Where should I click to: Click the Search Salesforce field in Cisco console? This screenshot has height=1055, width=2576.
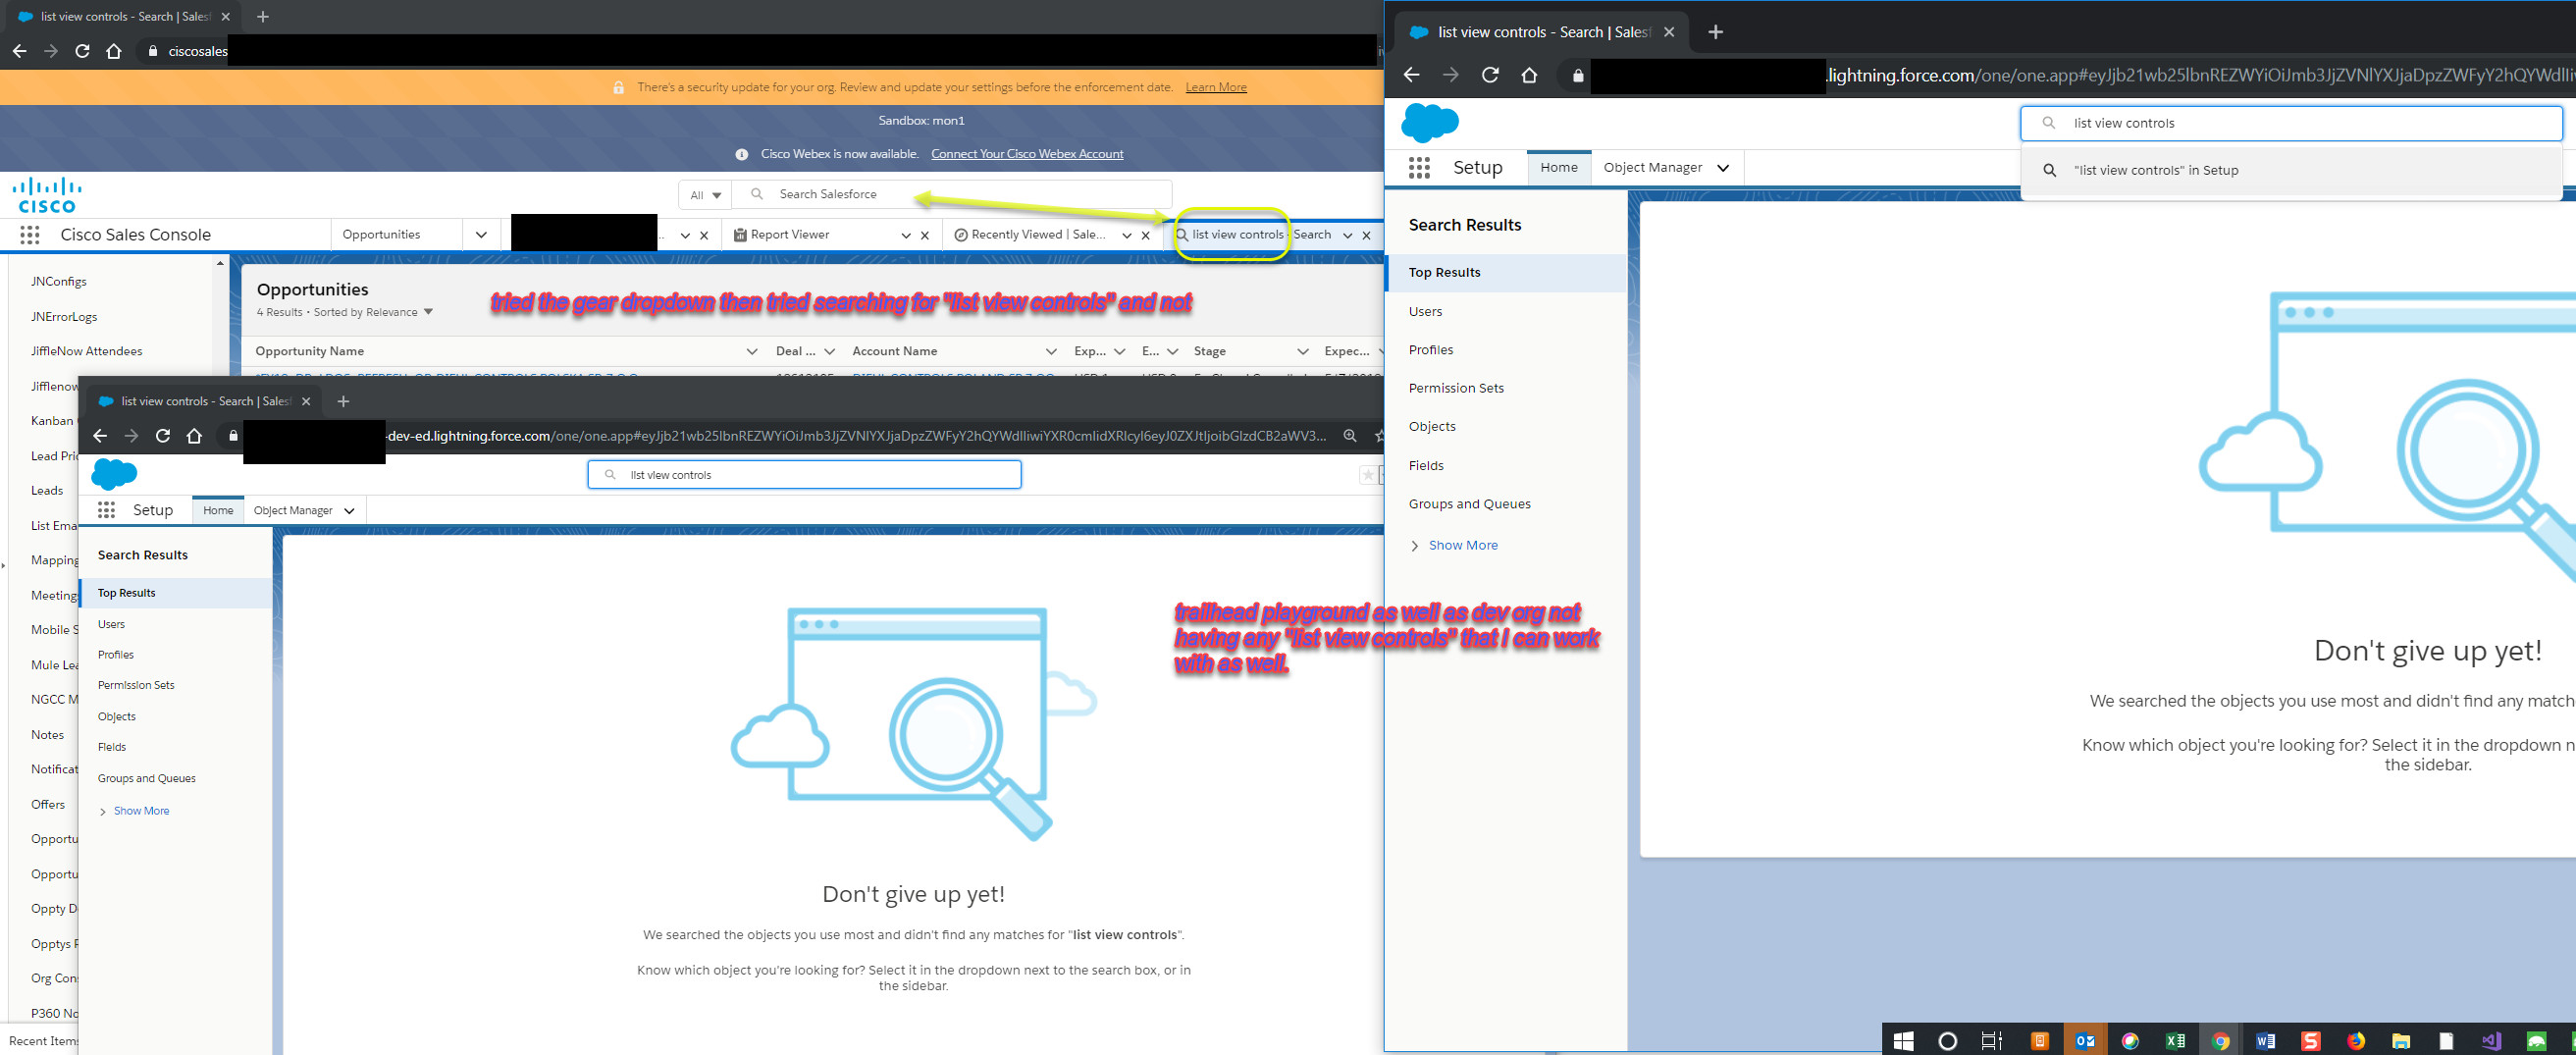[952, 194]
